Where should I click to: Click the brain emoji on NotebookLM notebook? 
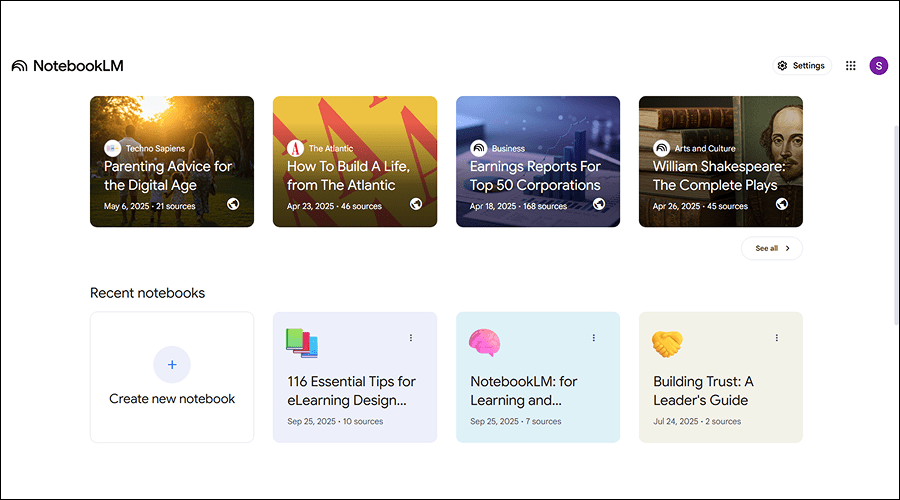[484, 342]
